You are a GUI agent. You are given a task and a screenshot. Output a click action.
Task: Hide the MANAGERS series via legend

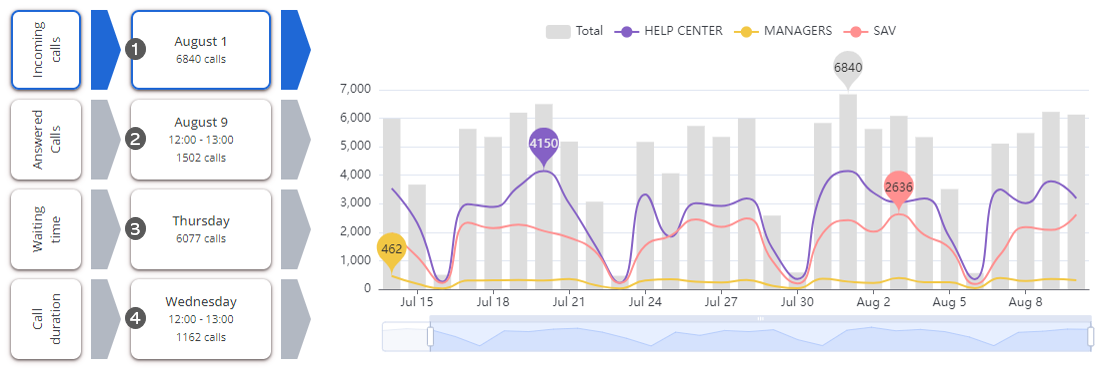point(783,31)
